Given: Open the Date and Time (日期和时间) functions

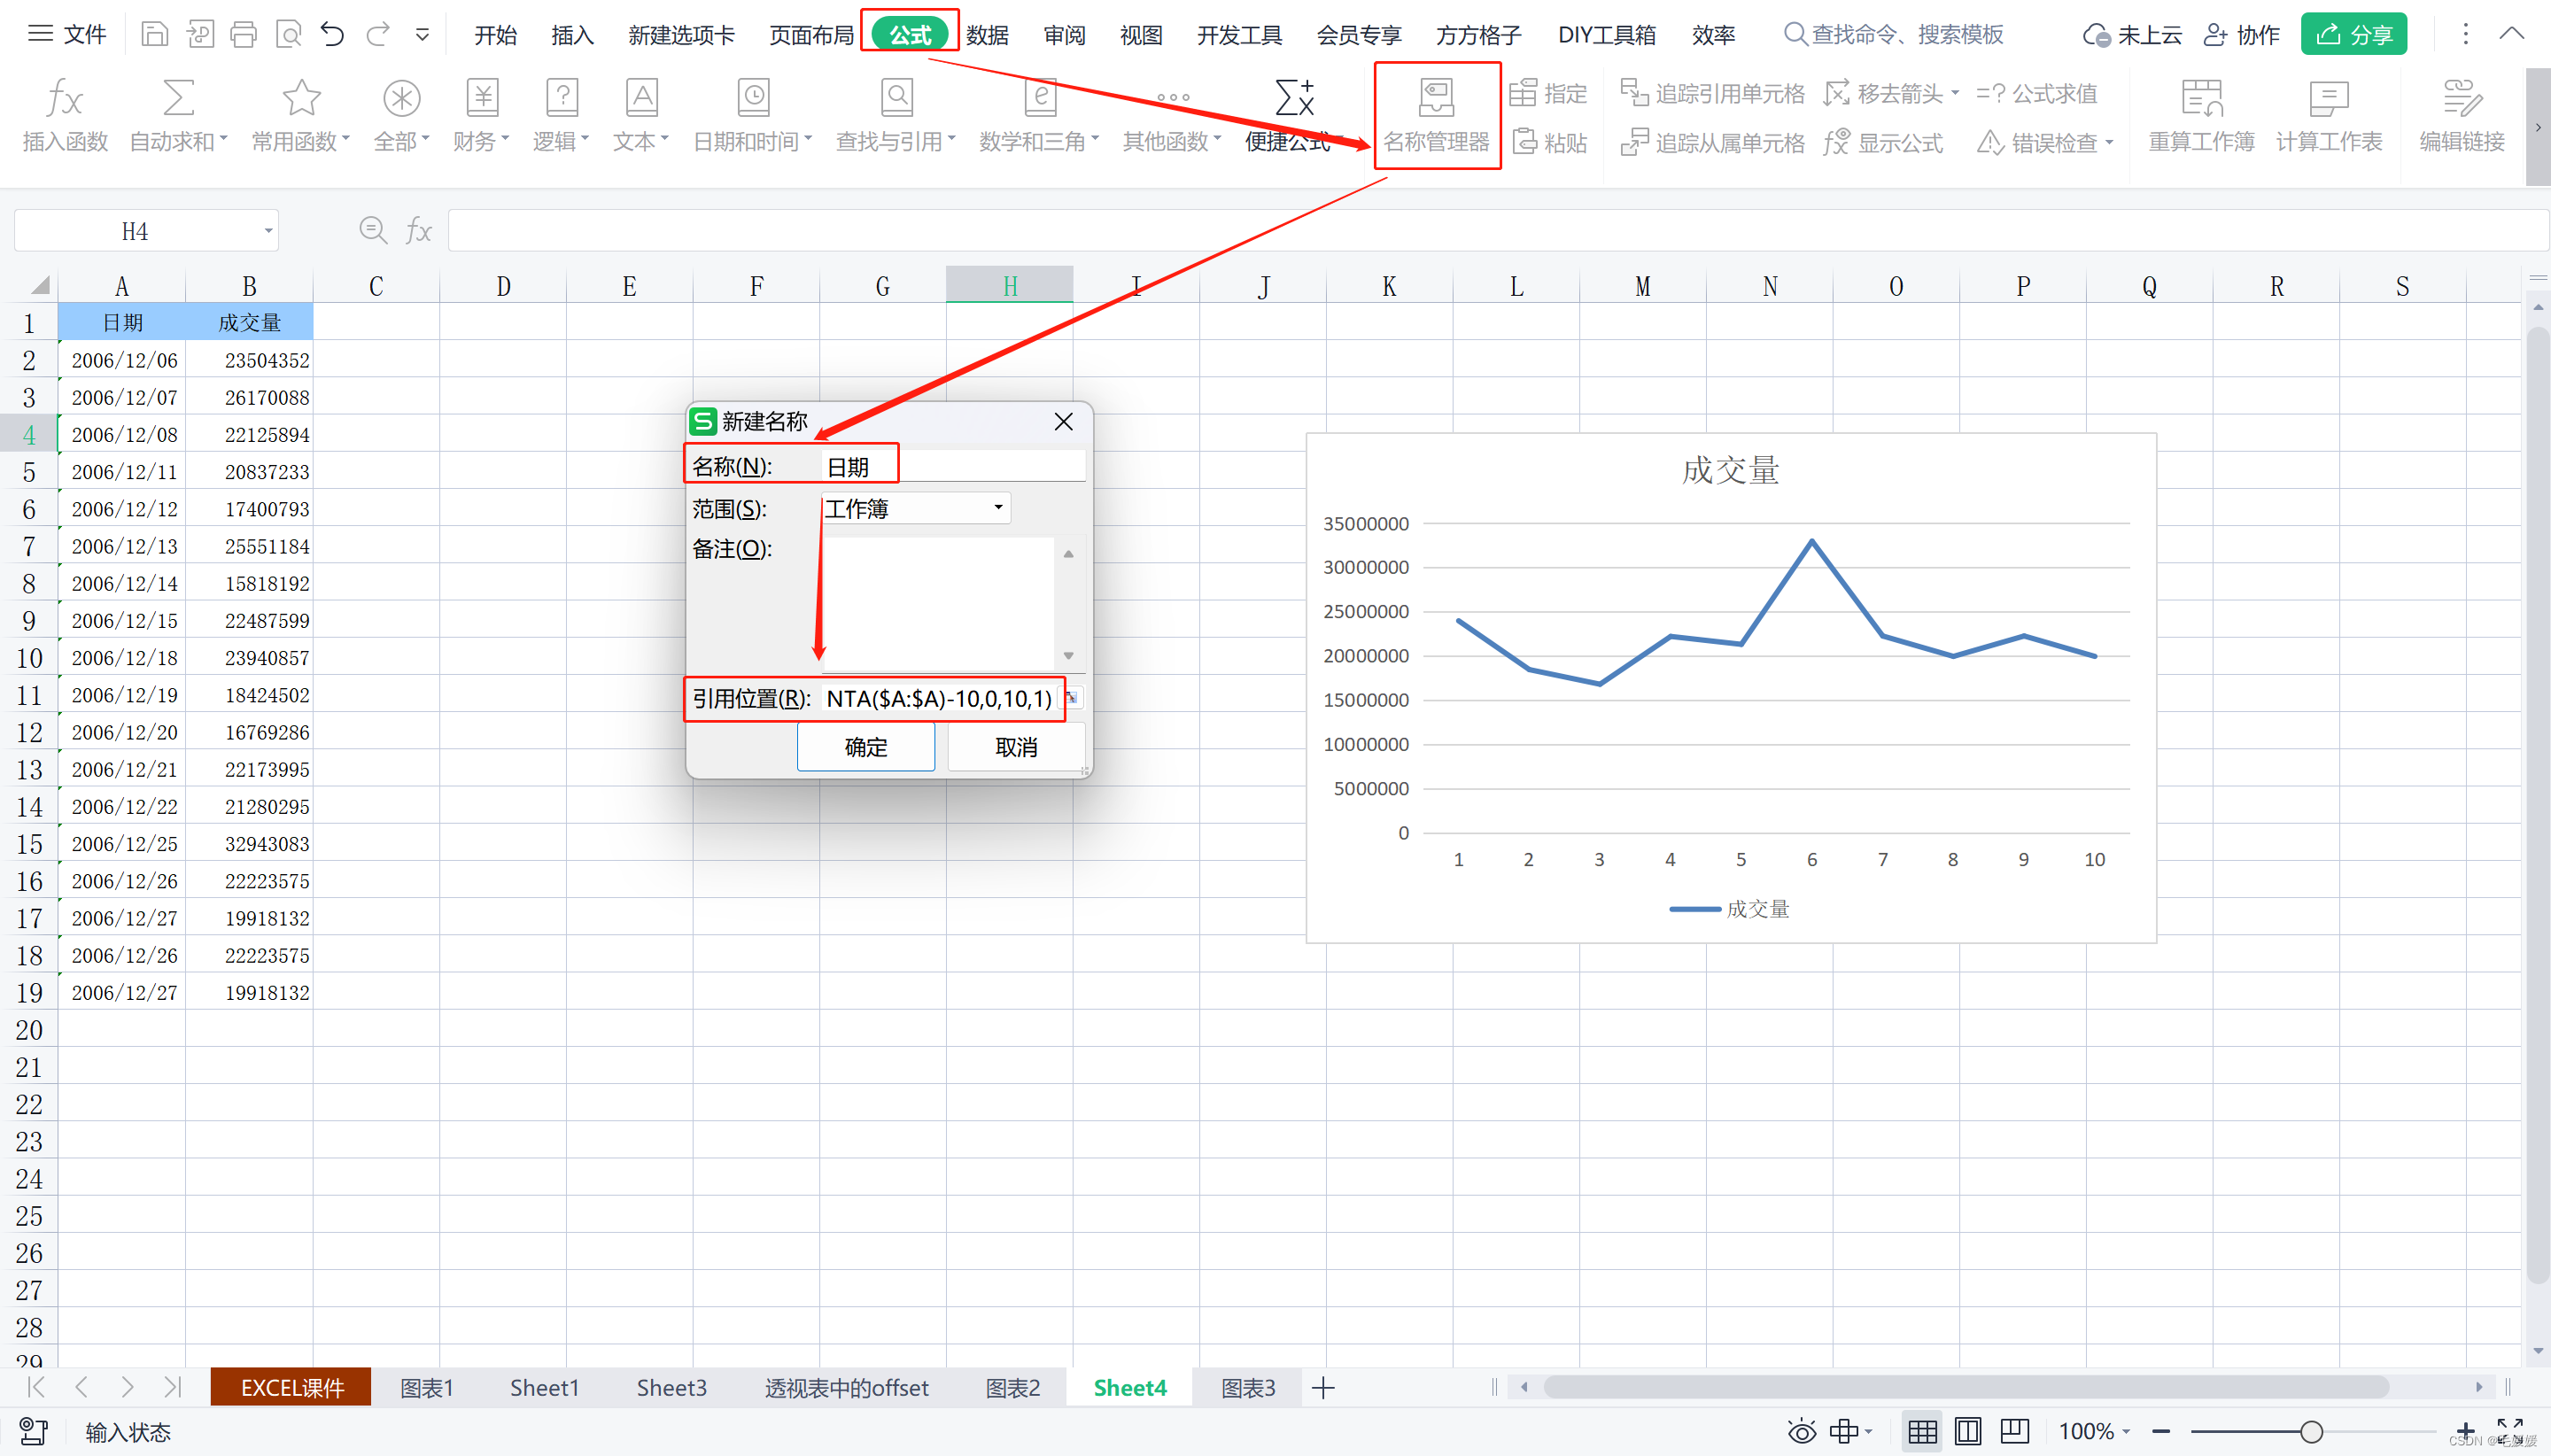Looking at the screenshot, I should click(753, 116).
